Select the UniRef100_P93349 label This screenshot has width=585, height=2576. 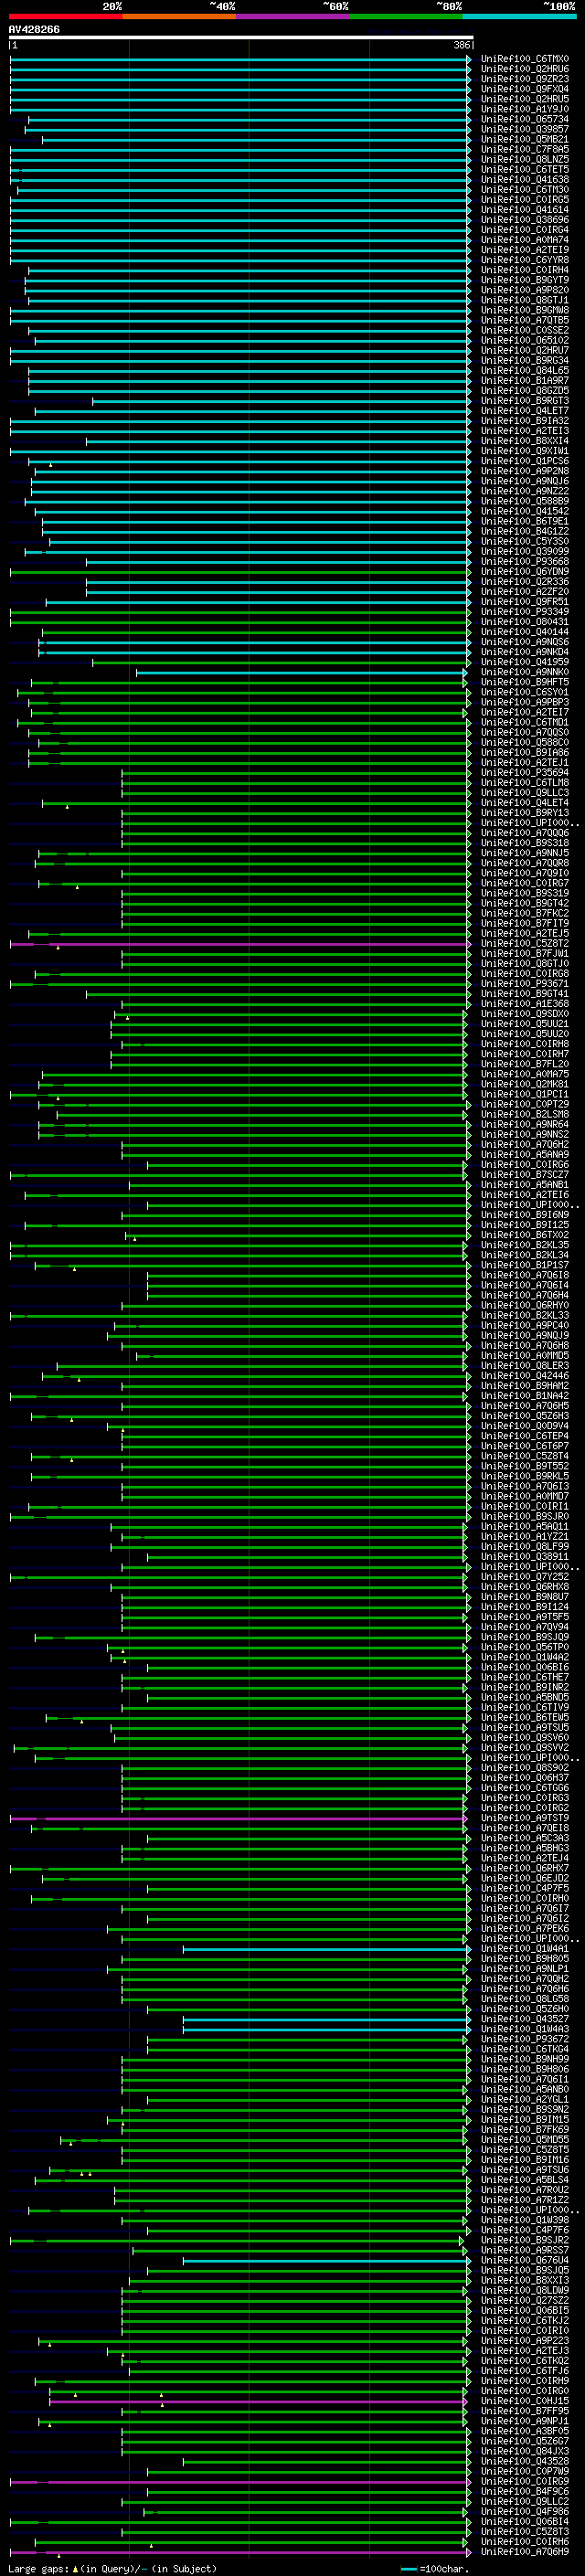pos(525,612)
